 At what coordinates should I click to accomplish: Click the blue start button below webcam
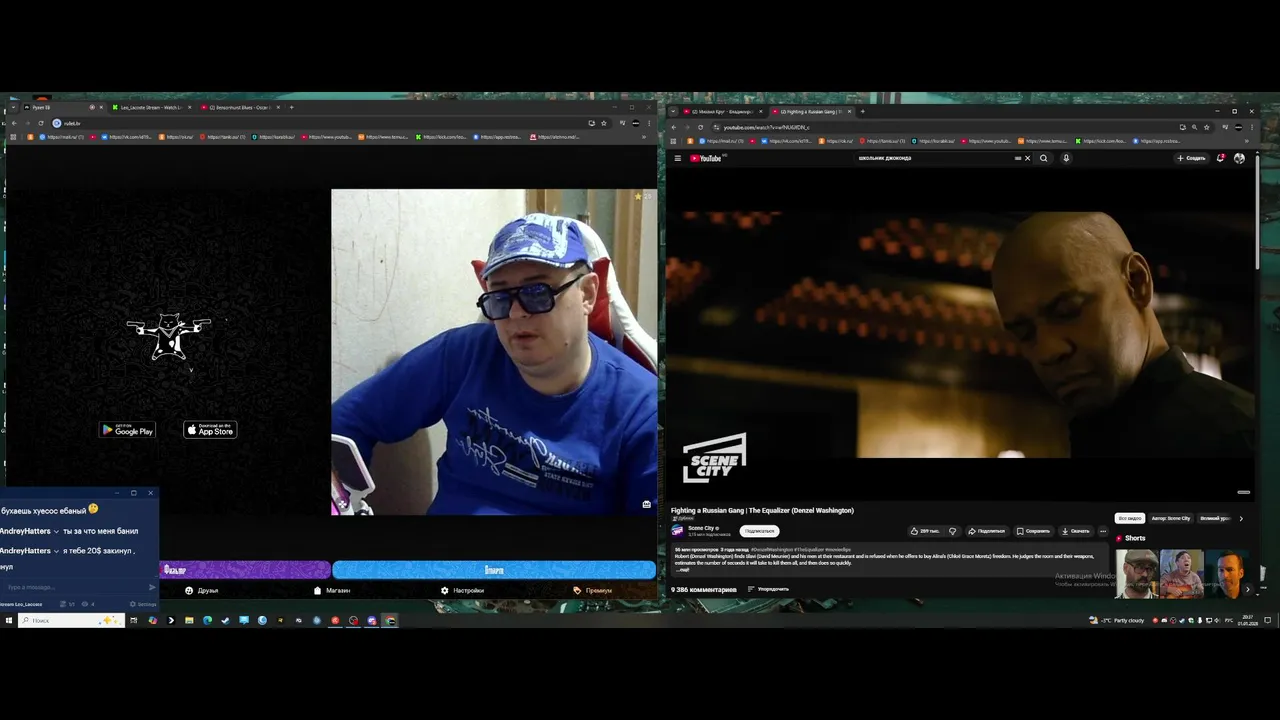[494, 570]
